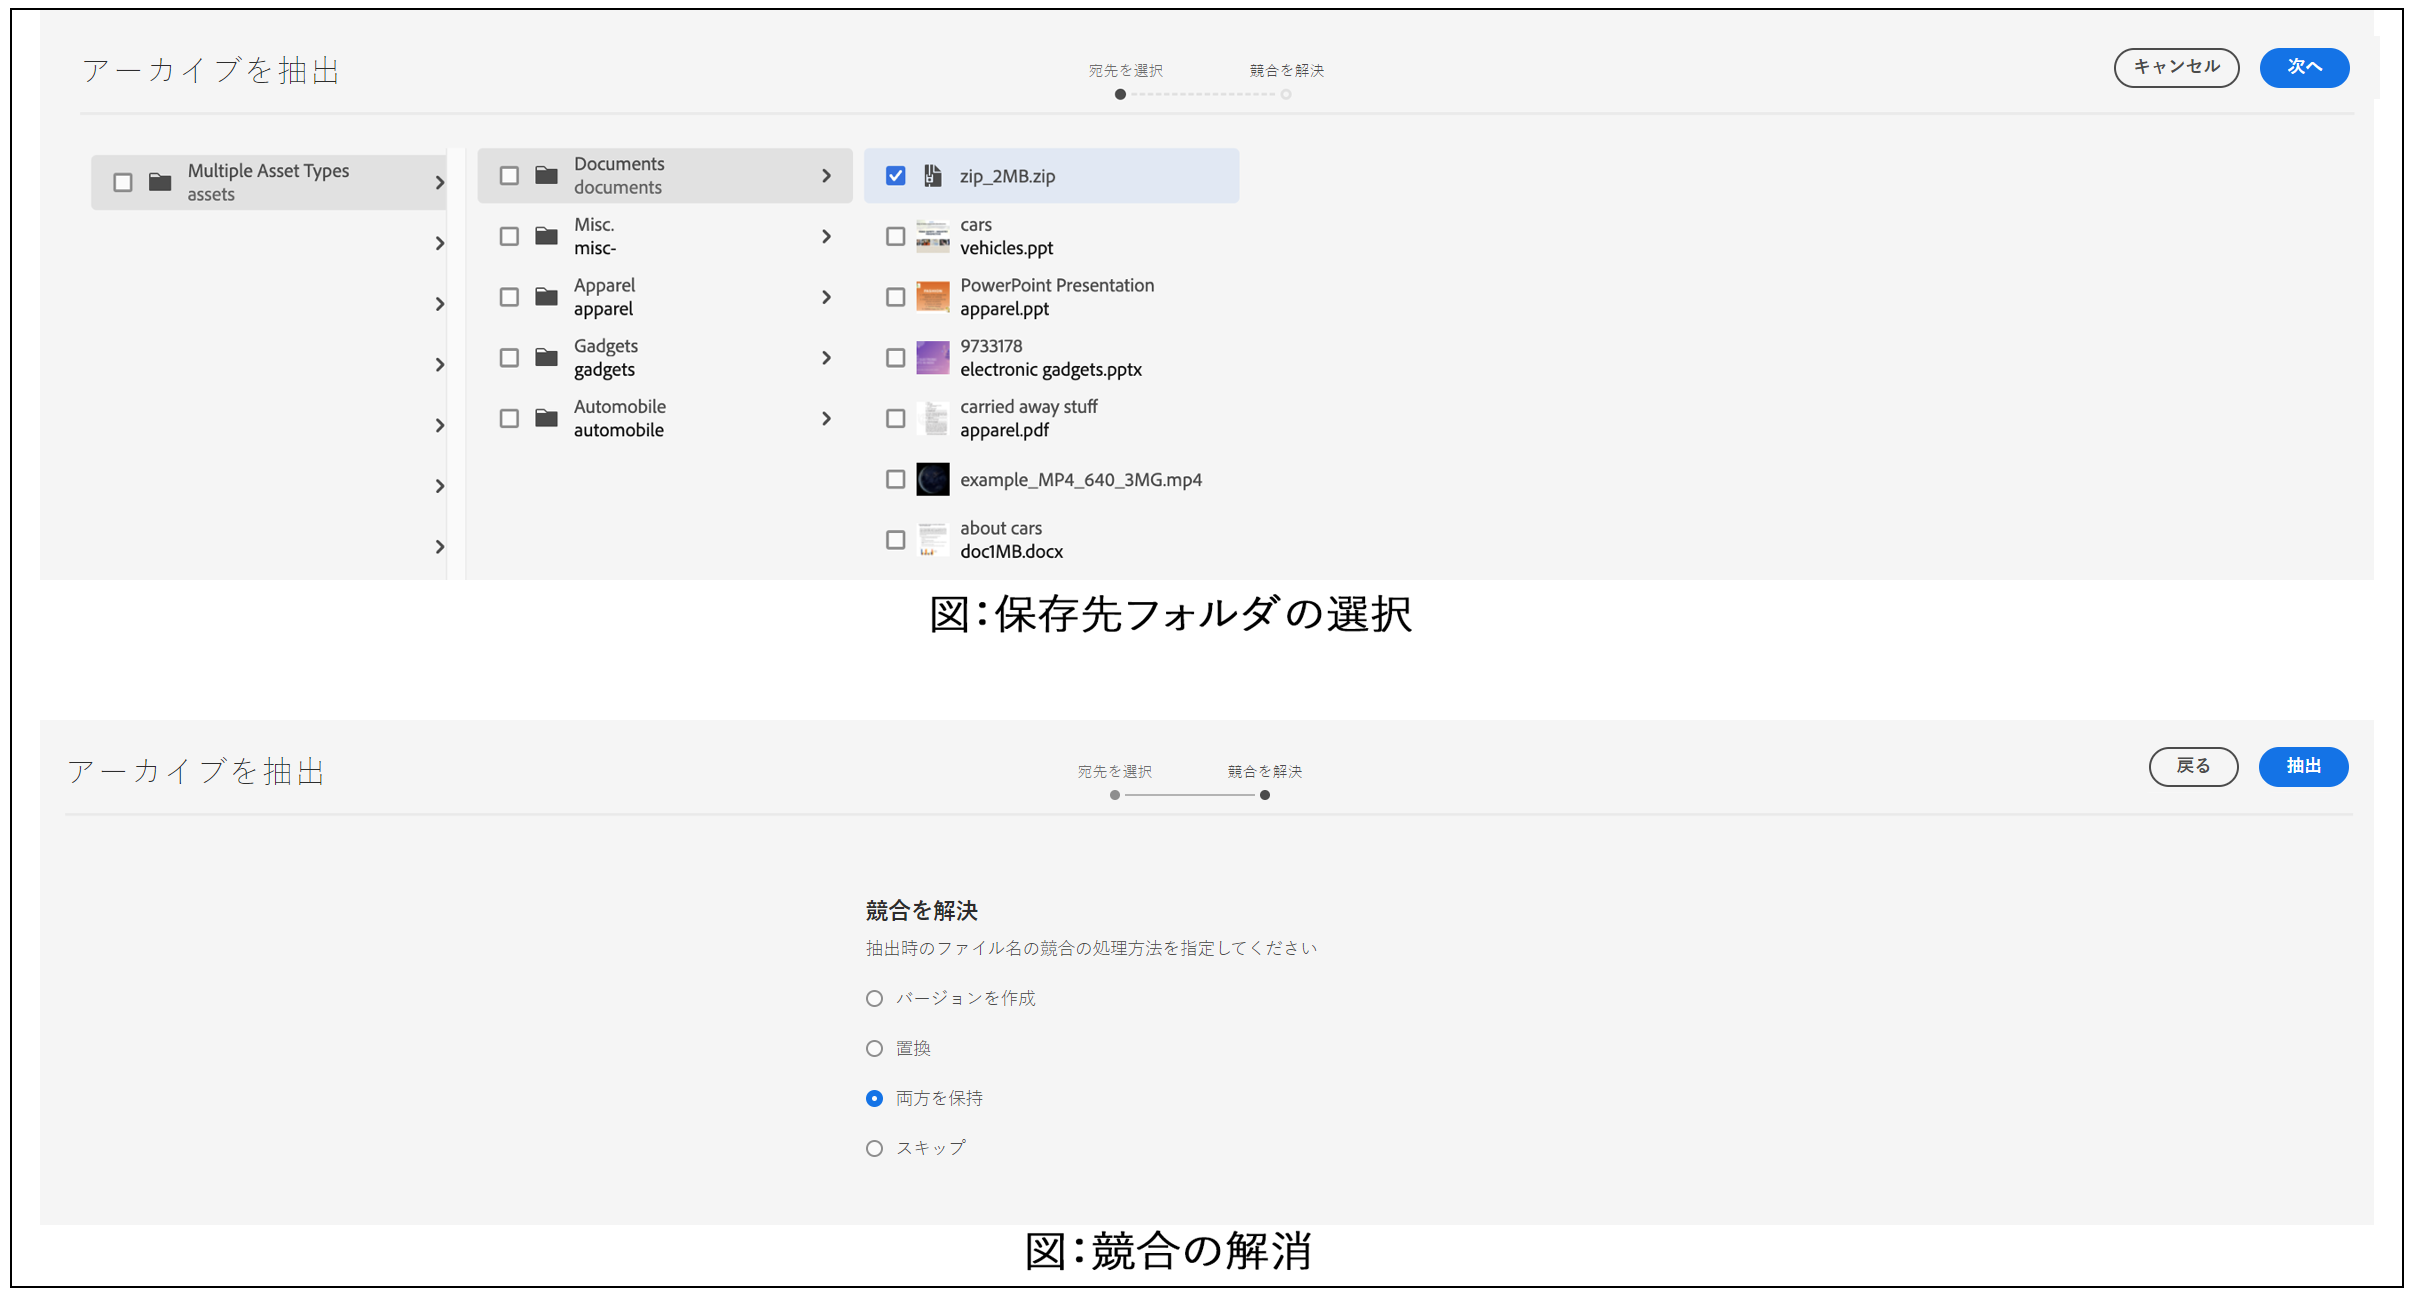
Task: Check the apparel.pdf file checkbox
Action: [895, 418]
